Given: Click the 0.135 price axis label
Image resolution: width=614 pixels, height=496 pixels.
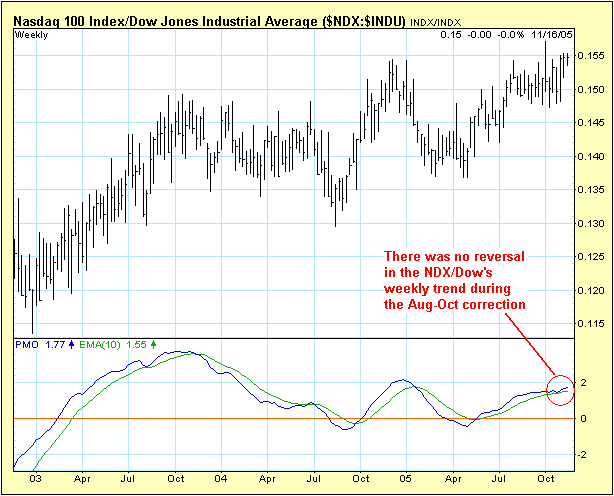Looking at the screenshot, I should [x=592, y=190].
